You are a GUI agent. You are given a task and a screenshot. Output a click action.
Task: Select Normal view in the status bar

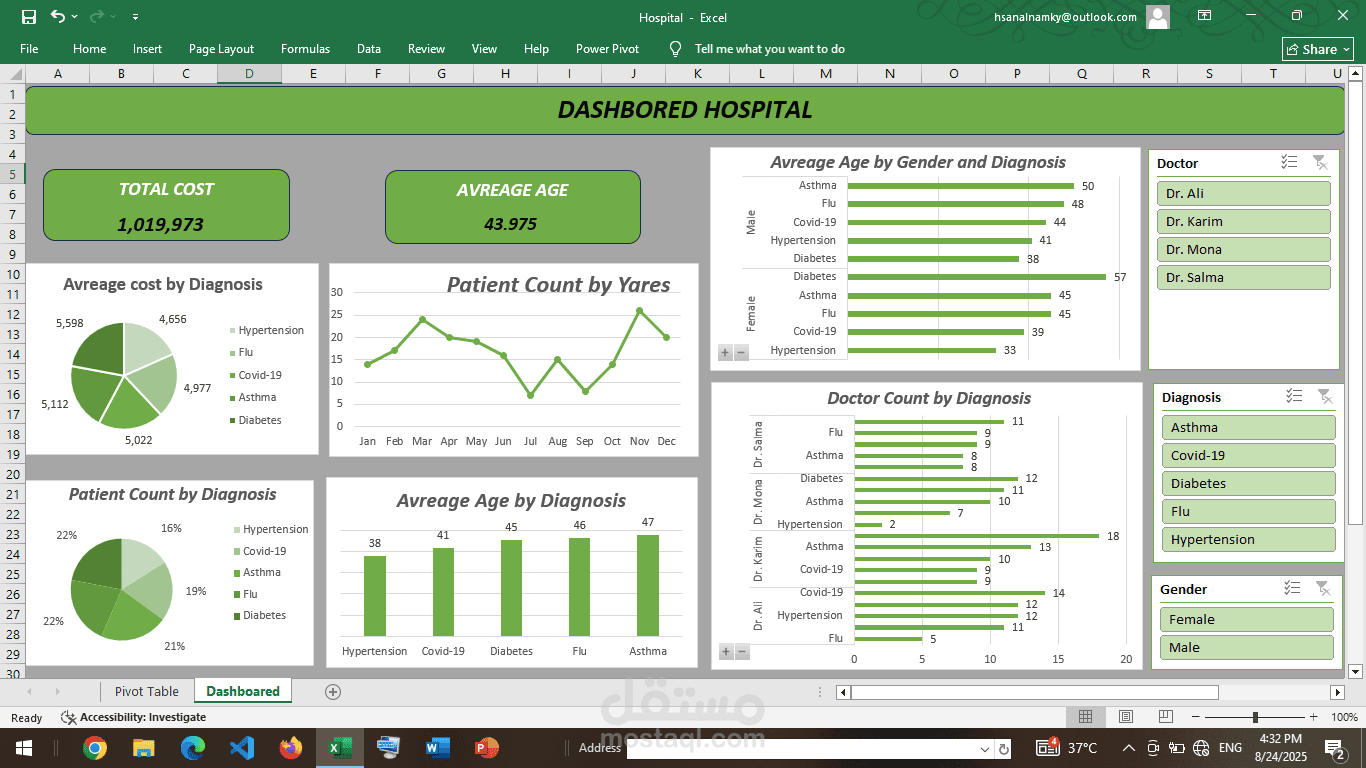(x=1085, y=717)
